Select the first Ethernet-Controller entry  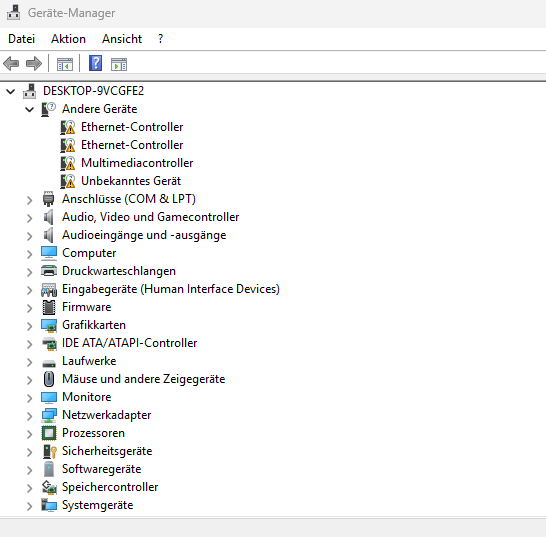132,127
